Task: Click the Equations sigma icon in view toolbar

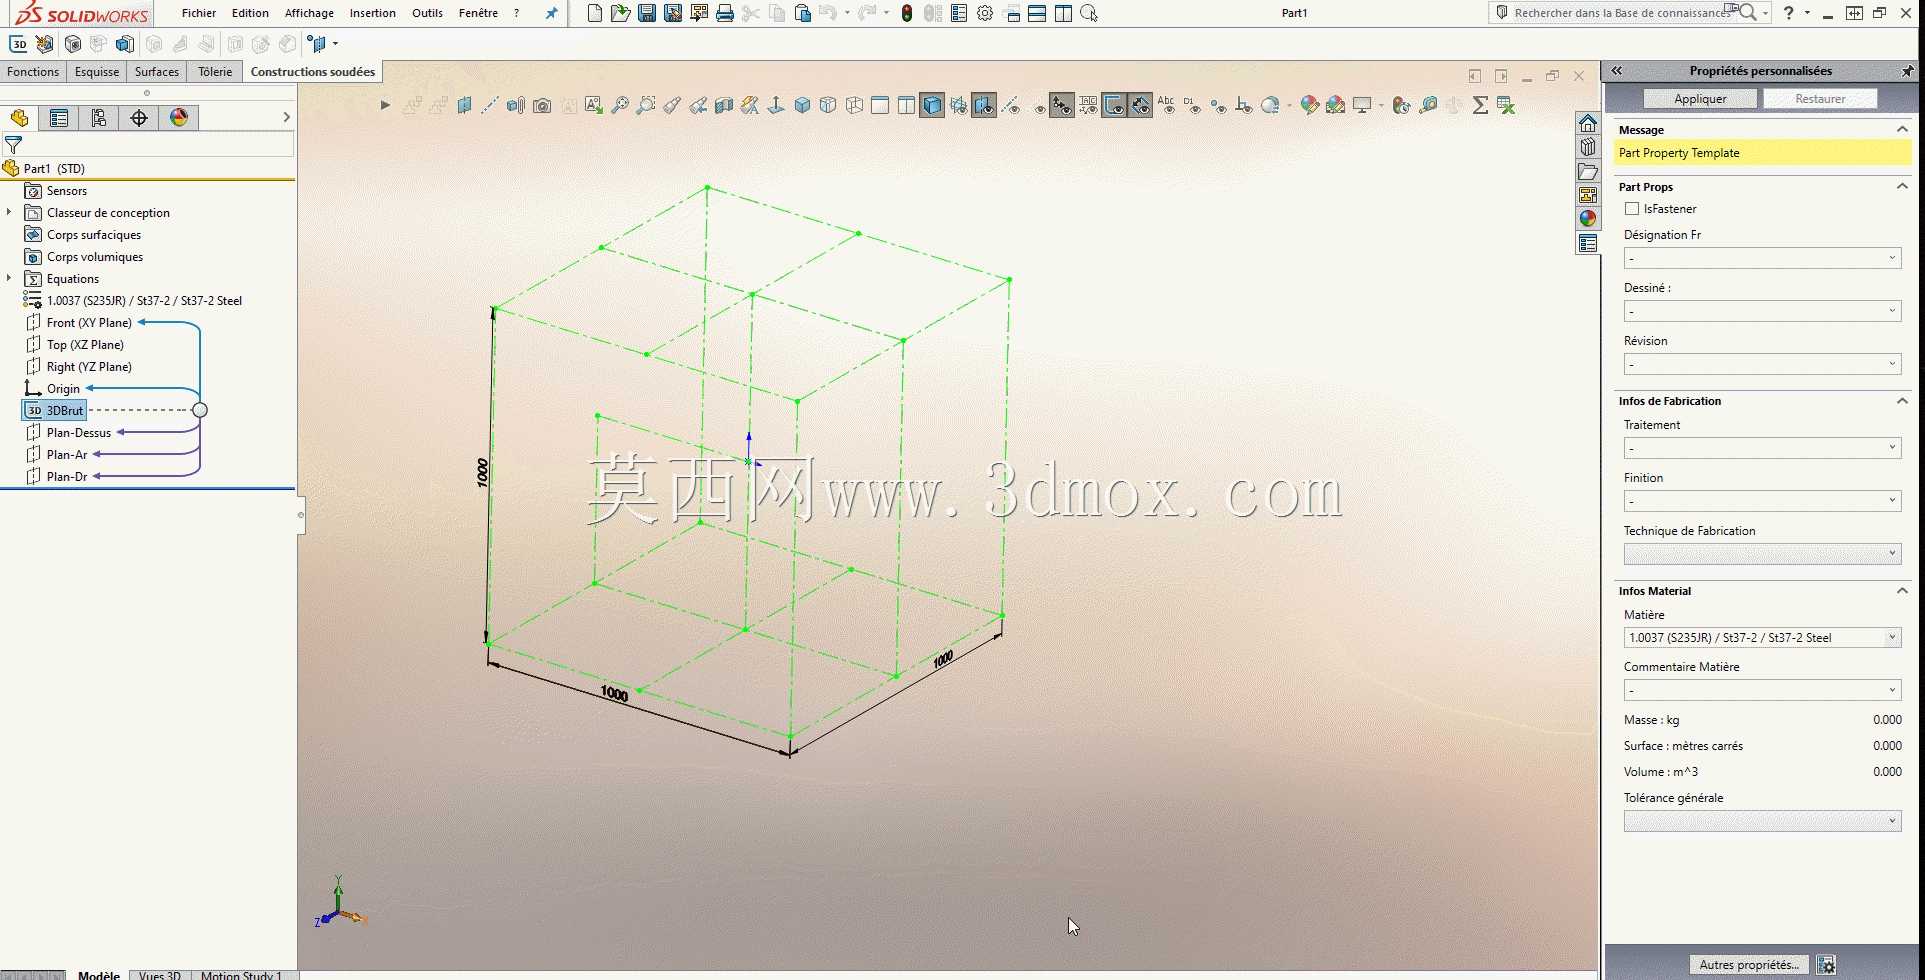Action: click(1480, 105)
